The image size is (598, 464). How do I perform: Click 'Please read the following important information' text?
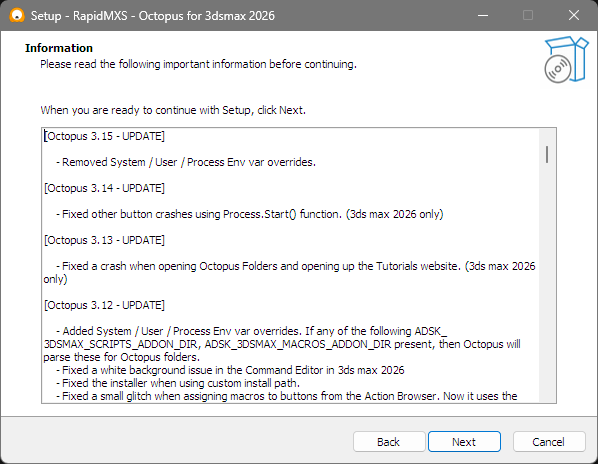199,64
